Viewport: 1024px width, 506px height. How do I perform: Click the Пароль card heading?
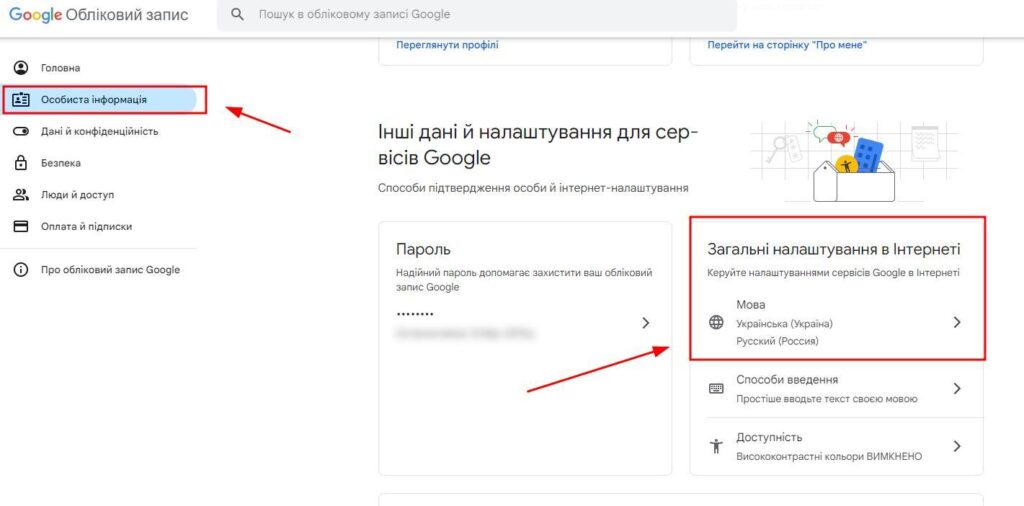pyautogui.click(x=423, y=249)
